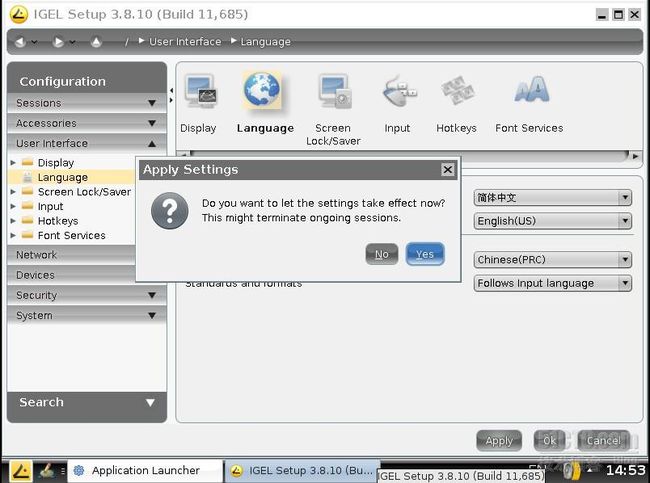Open the Hotkeys icon
This screenshot has height=483, width=650.
point(457,90)
